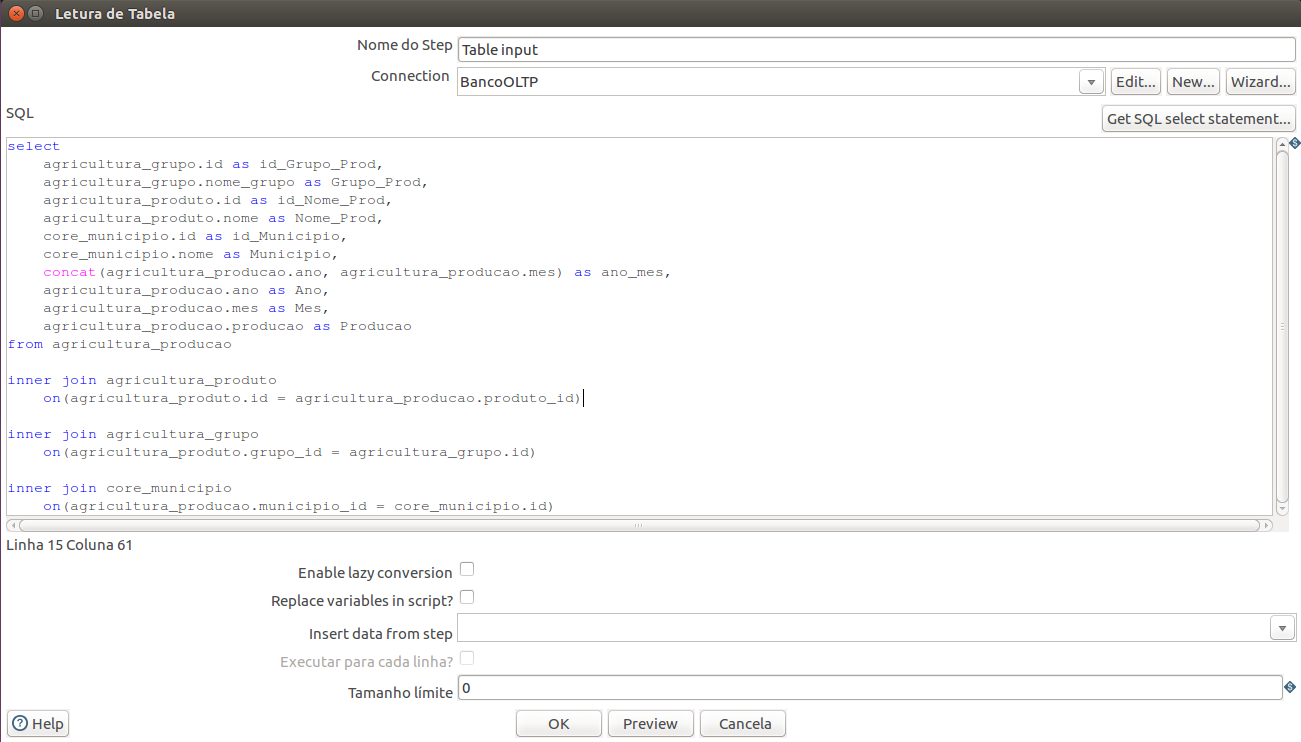The width and height of the screenshot is (1301, 742).
Task: Click the on(agricultura_produto.grupo_id...) condition line
Action: pos(289,452)
